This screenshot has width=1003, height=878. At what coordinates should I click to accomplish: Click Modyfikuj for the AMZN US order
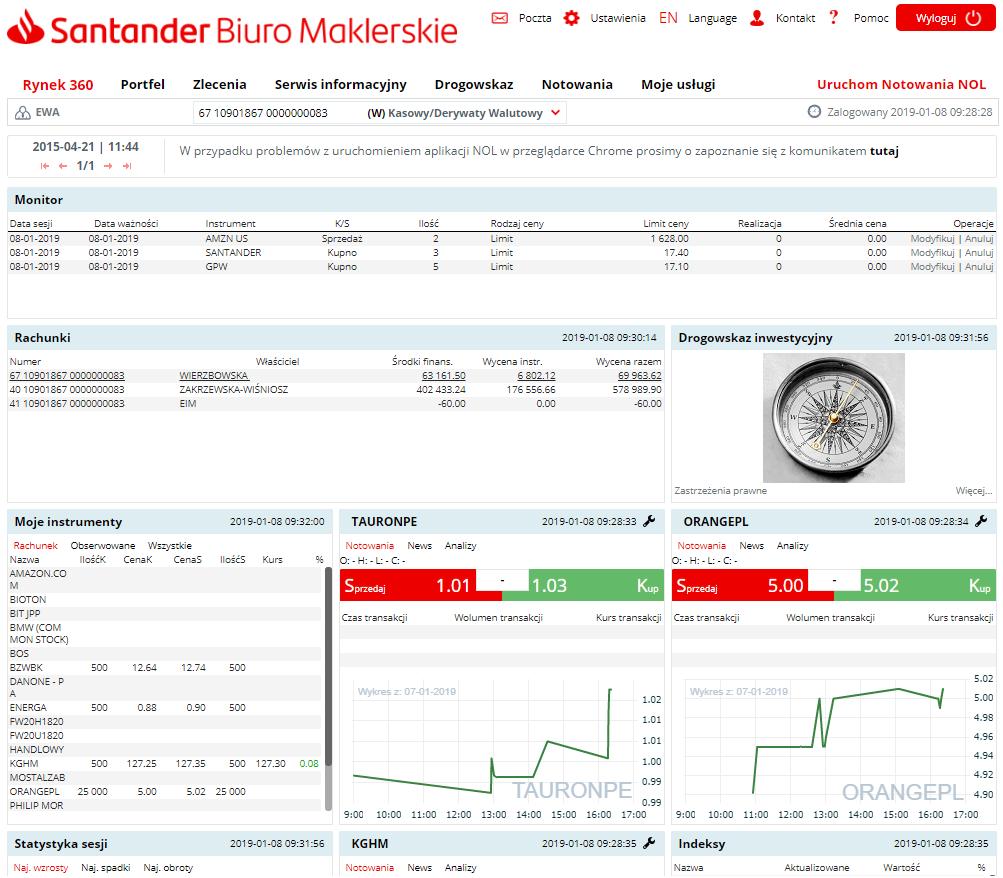click(932, 239)
